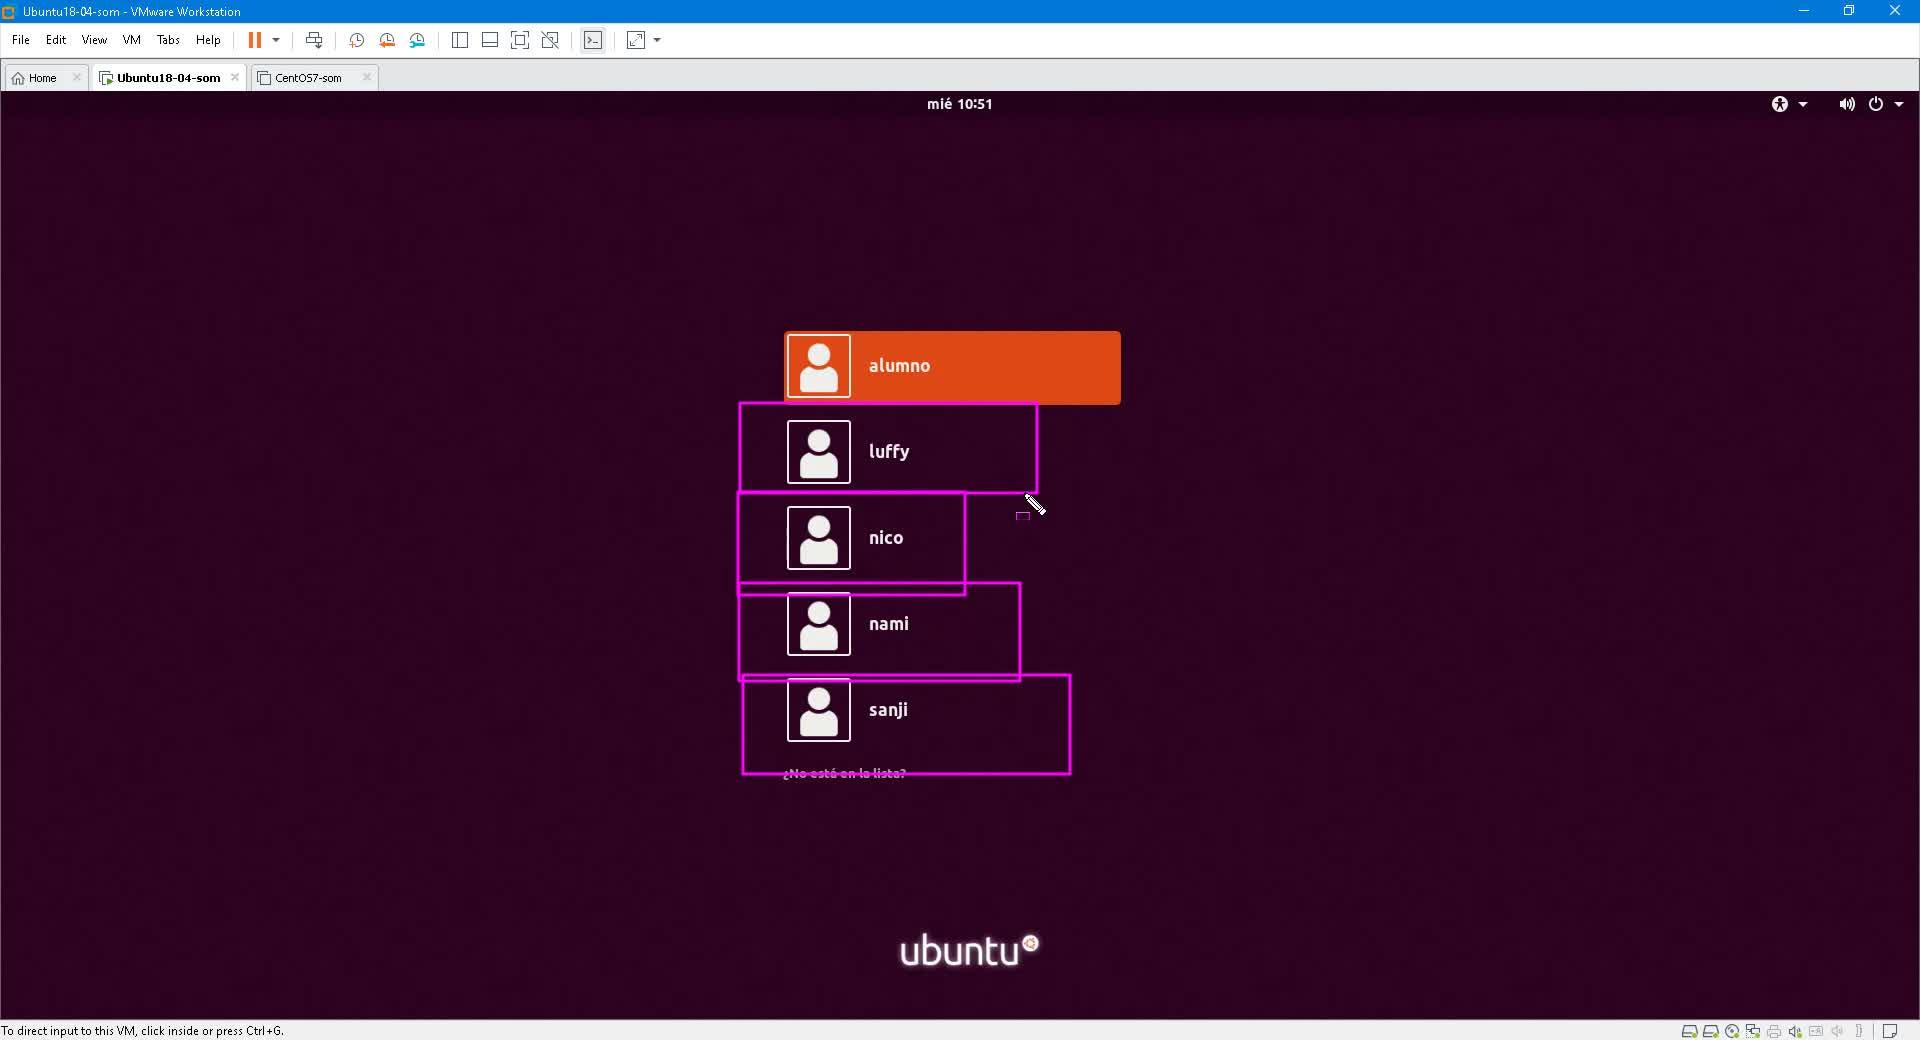The width and height of the screenshot is (1920, 1040).
Task: Click the Send Ctrl+Alt+Del toolbar icon
Action: pyautogui.click(x=314, y=40)
